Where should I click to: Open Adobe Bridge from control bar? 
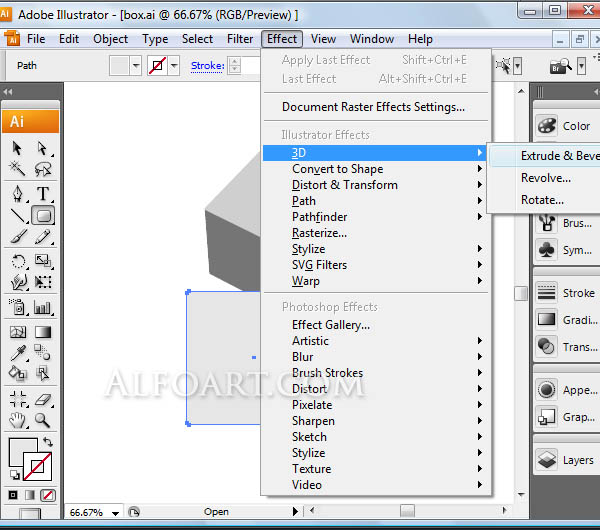(560, 66)
